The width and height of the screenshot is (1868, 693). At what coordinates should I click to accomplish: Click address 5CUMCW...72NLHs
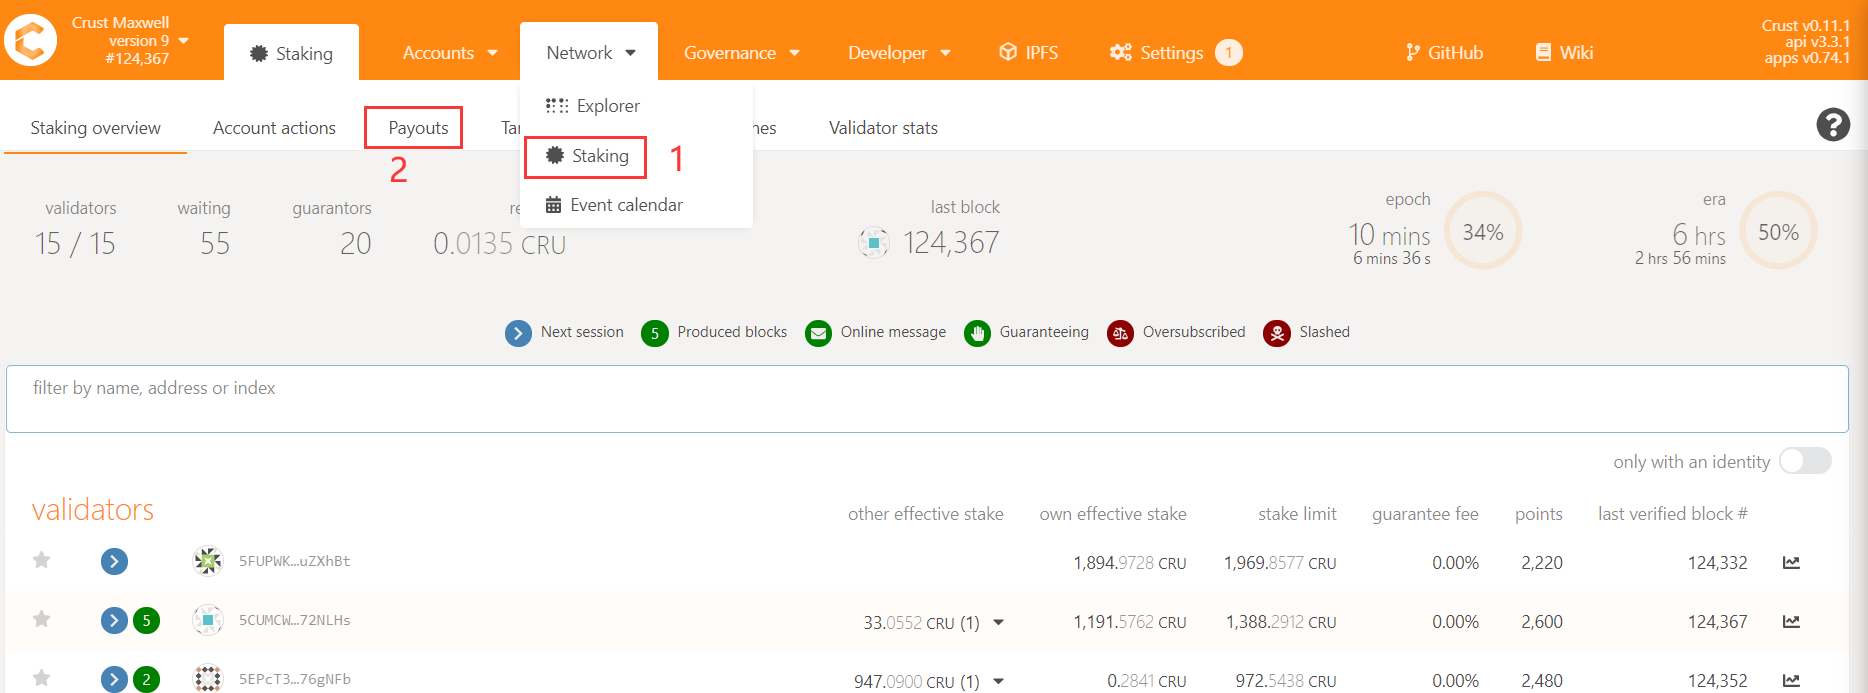pyautogui.click(x=295, y=620)
